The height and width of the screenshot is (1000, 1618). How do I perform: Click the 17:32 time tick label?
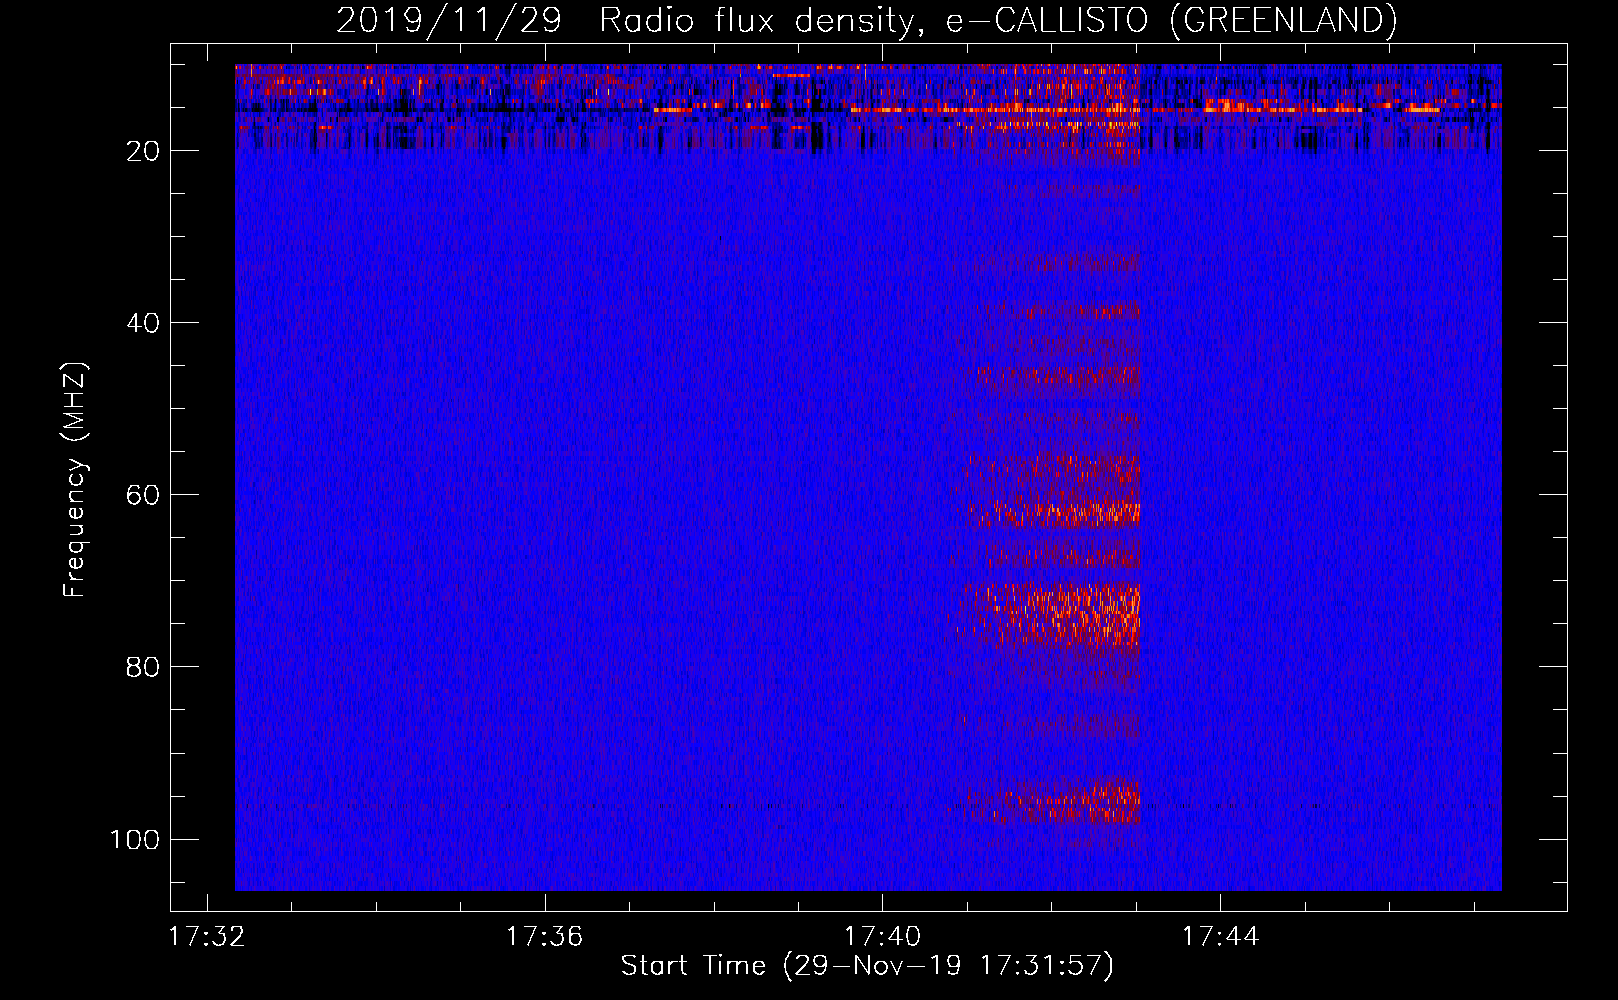pyautogui.click(x=207, y=937)
